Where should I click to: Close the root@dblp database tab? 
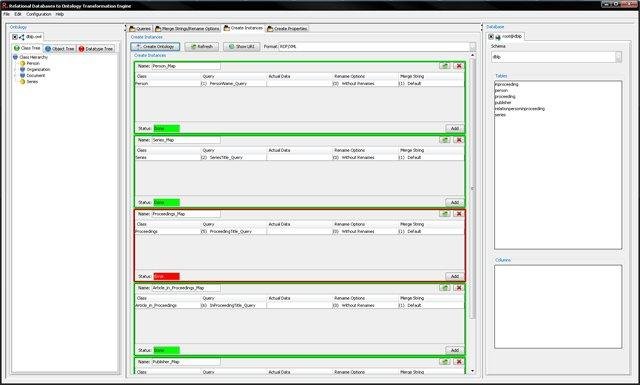pyautogui.click(x=491, y=37)
